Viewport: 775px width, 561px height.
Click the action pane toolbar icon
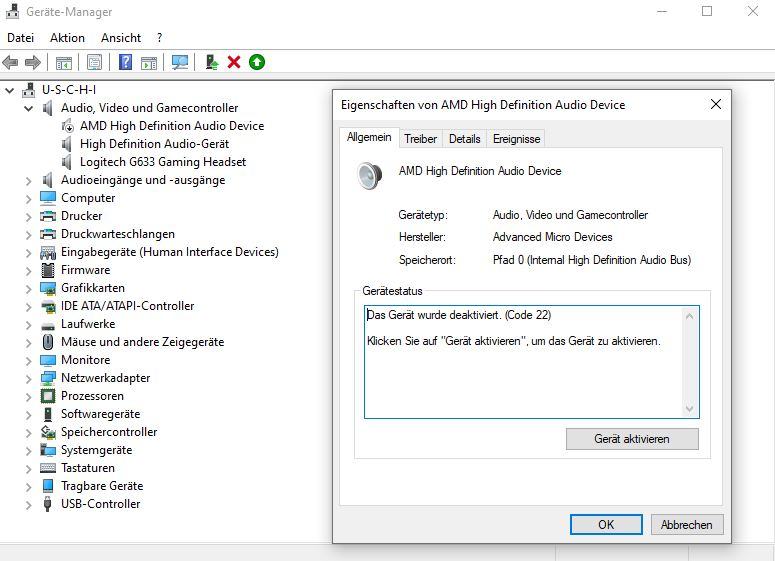click(149, 62)
